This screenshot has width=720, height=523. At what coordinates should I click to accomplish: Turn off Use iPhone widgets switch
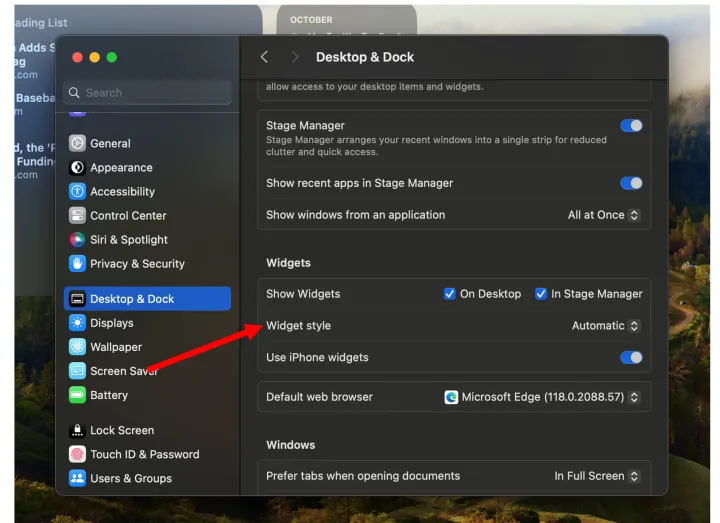631,357
